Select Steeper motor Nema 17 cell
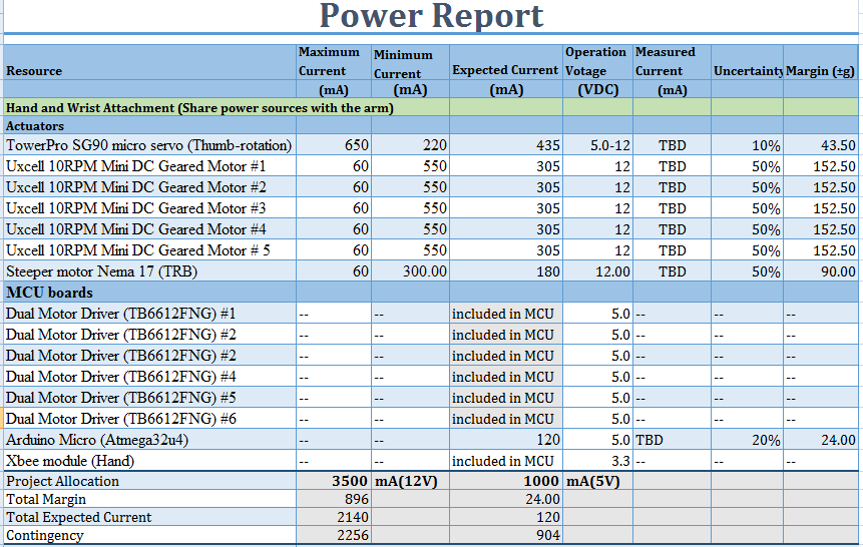Screen dimensions: 863x547 [150, 271]
